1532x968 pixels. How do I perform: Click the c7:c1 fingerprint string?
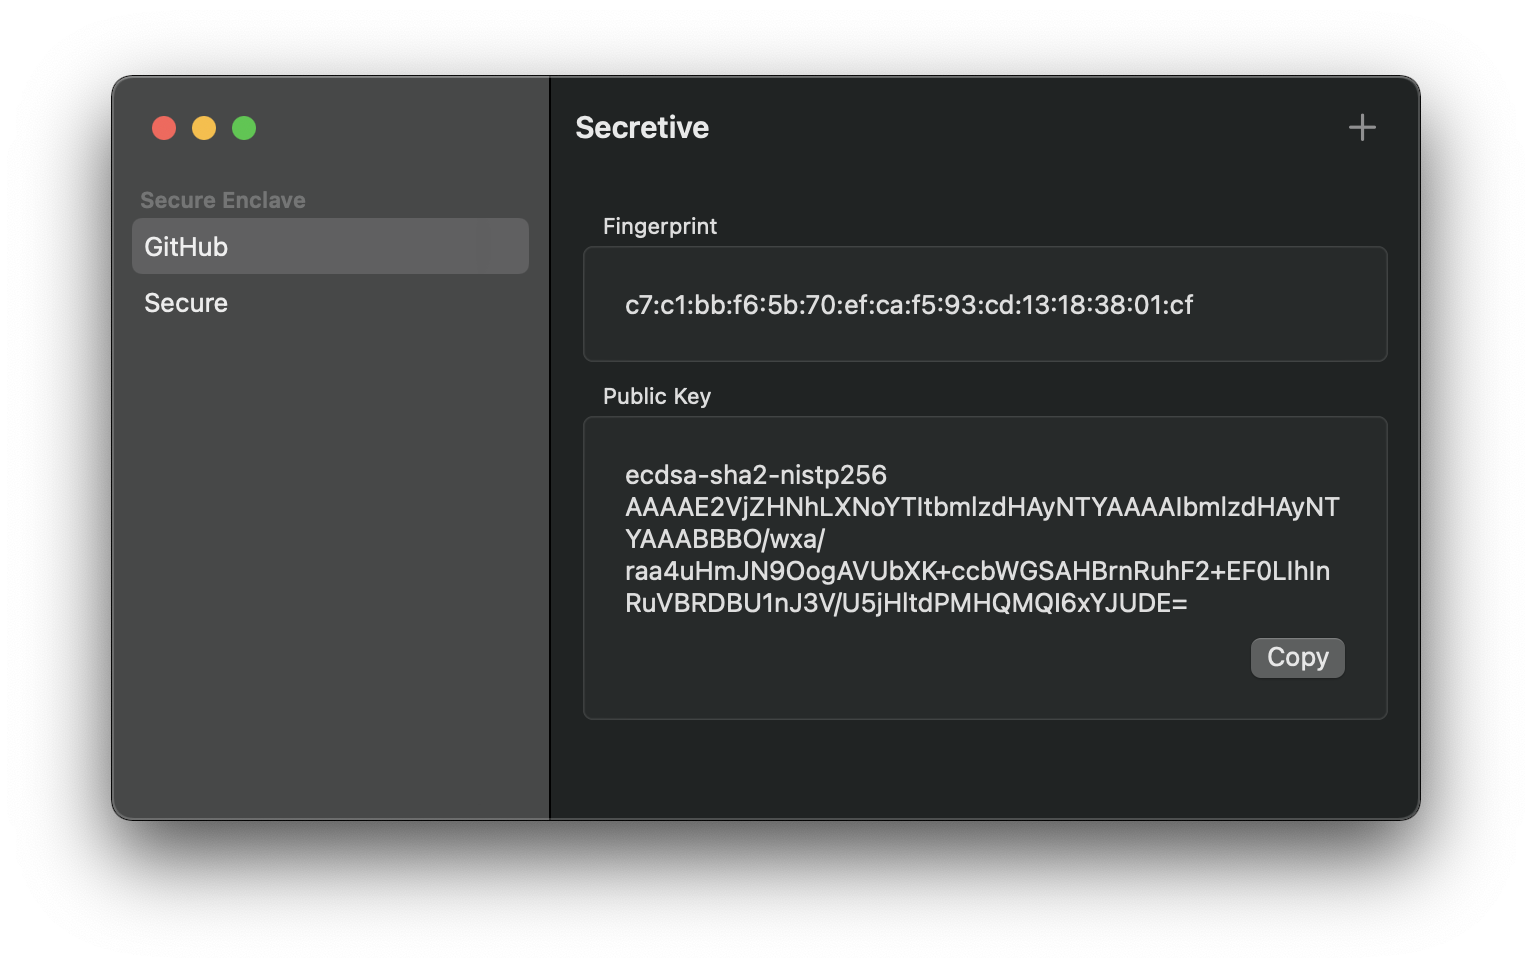[x=908, y=304]
